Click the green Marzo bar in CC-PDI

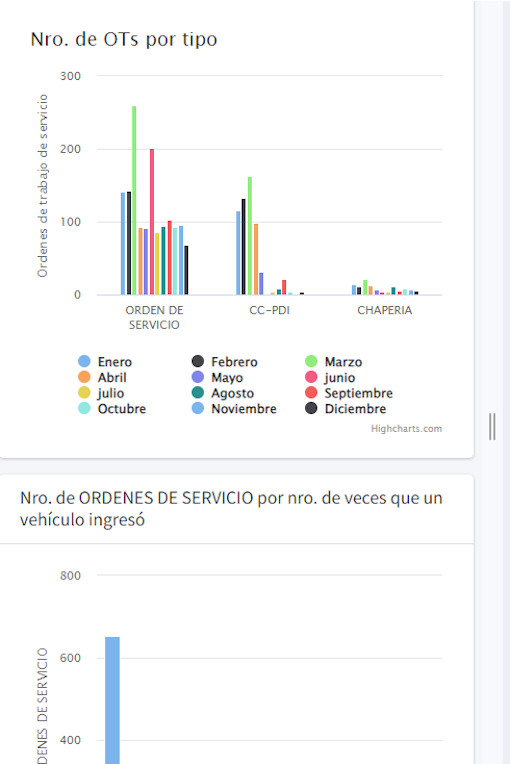point(250,236)
